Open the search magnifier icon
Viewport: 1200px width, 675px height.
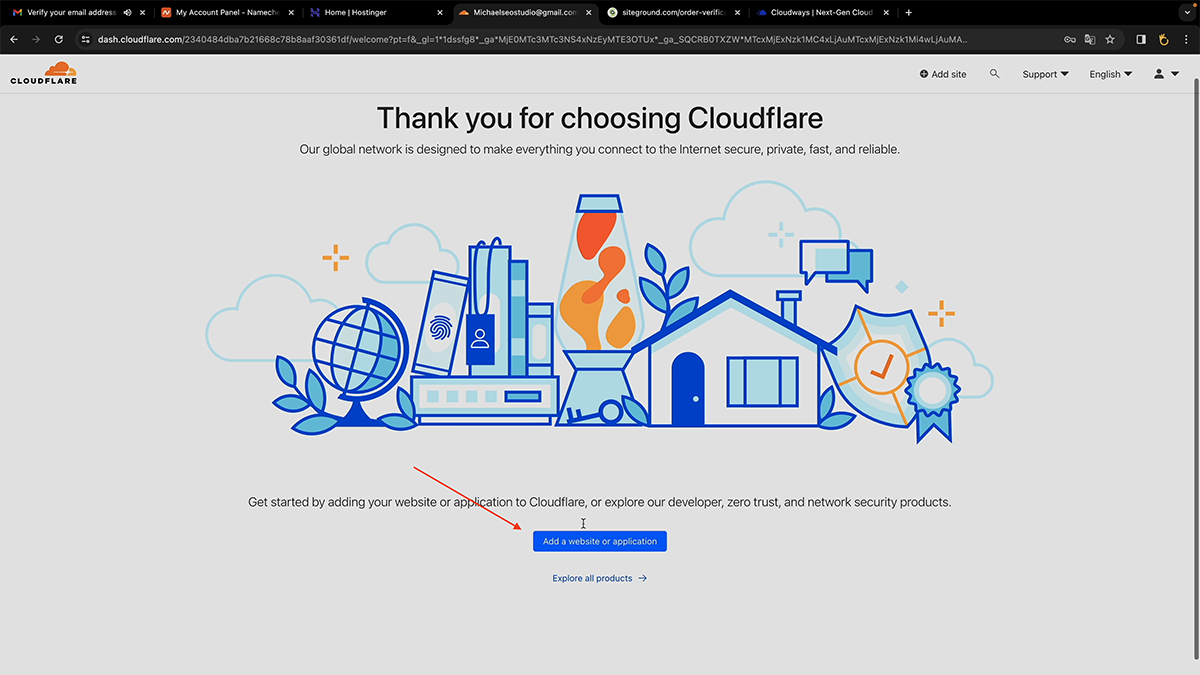994,74
